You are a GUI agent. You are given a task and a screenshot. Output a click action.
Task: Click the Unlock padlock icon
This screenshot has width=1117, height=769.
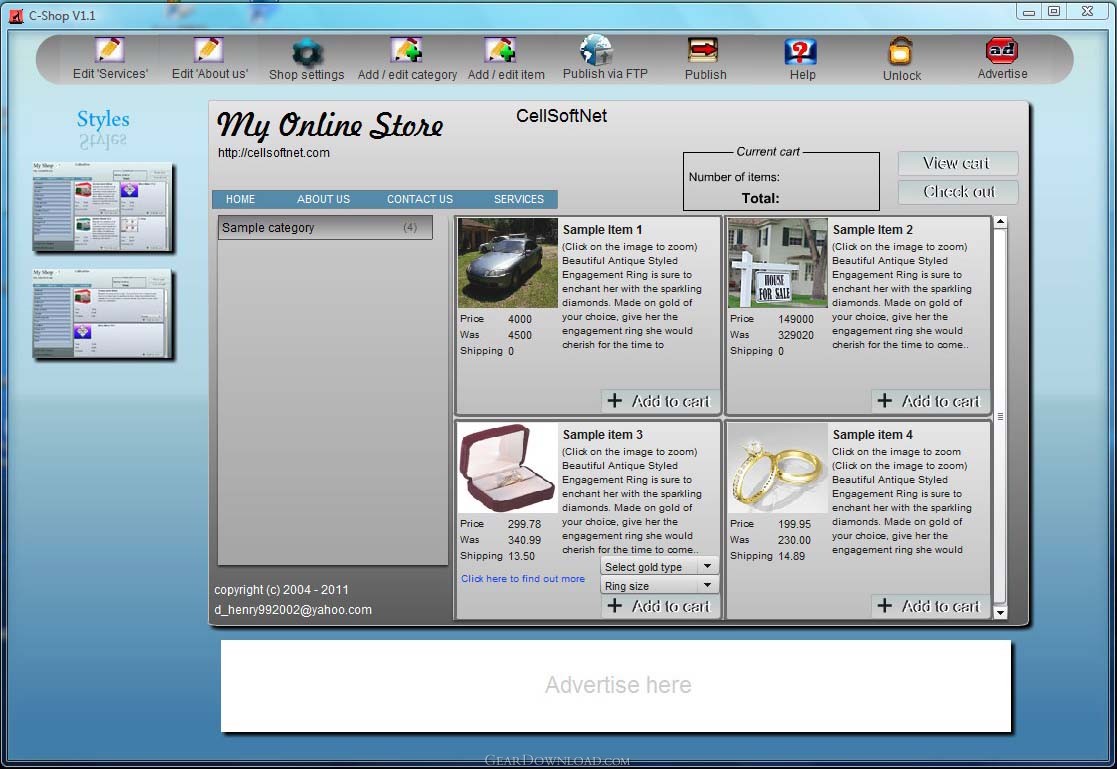[x=901, y=52]
